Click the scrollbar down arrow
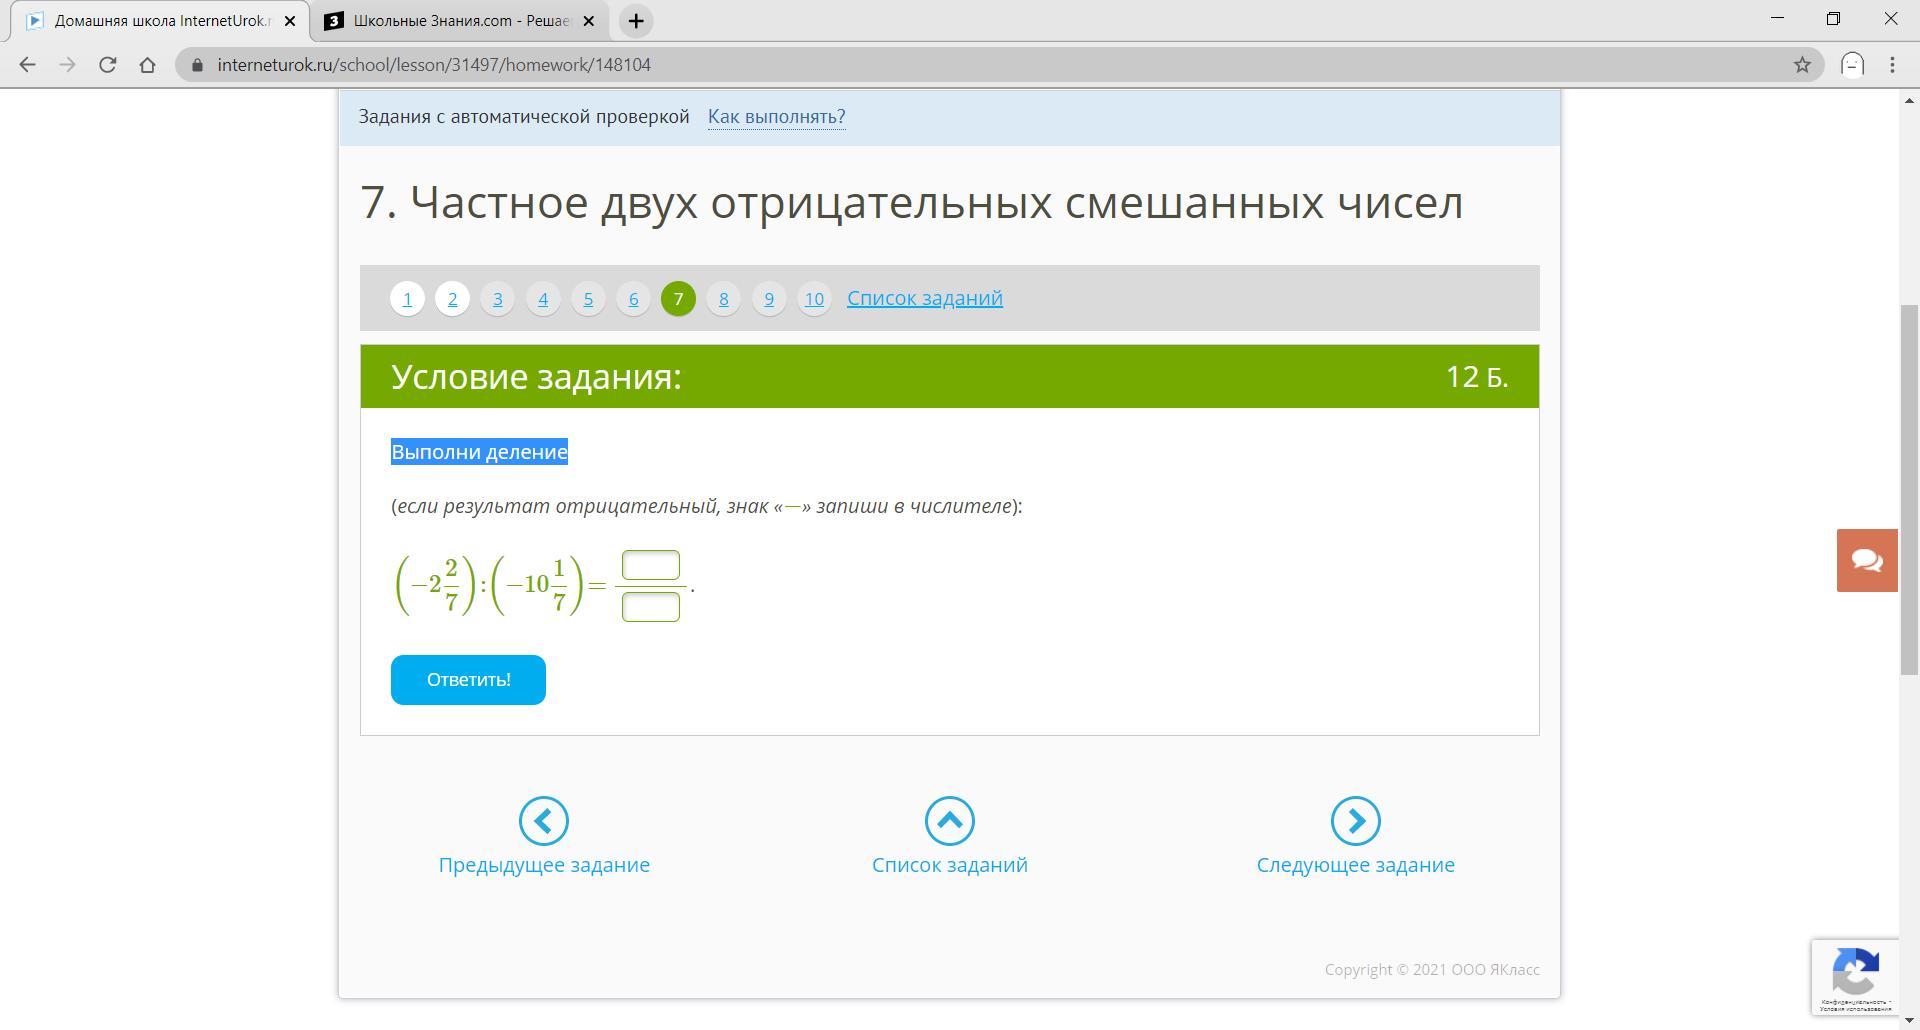 pos(1909,1020)
